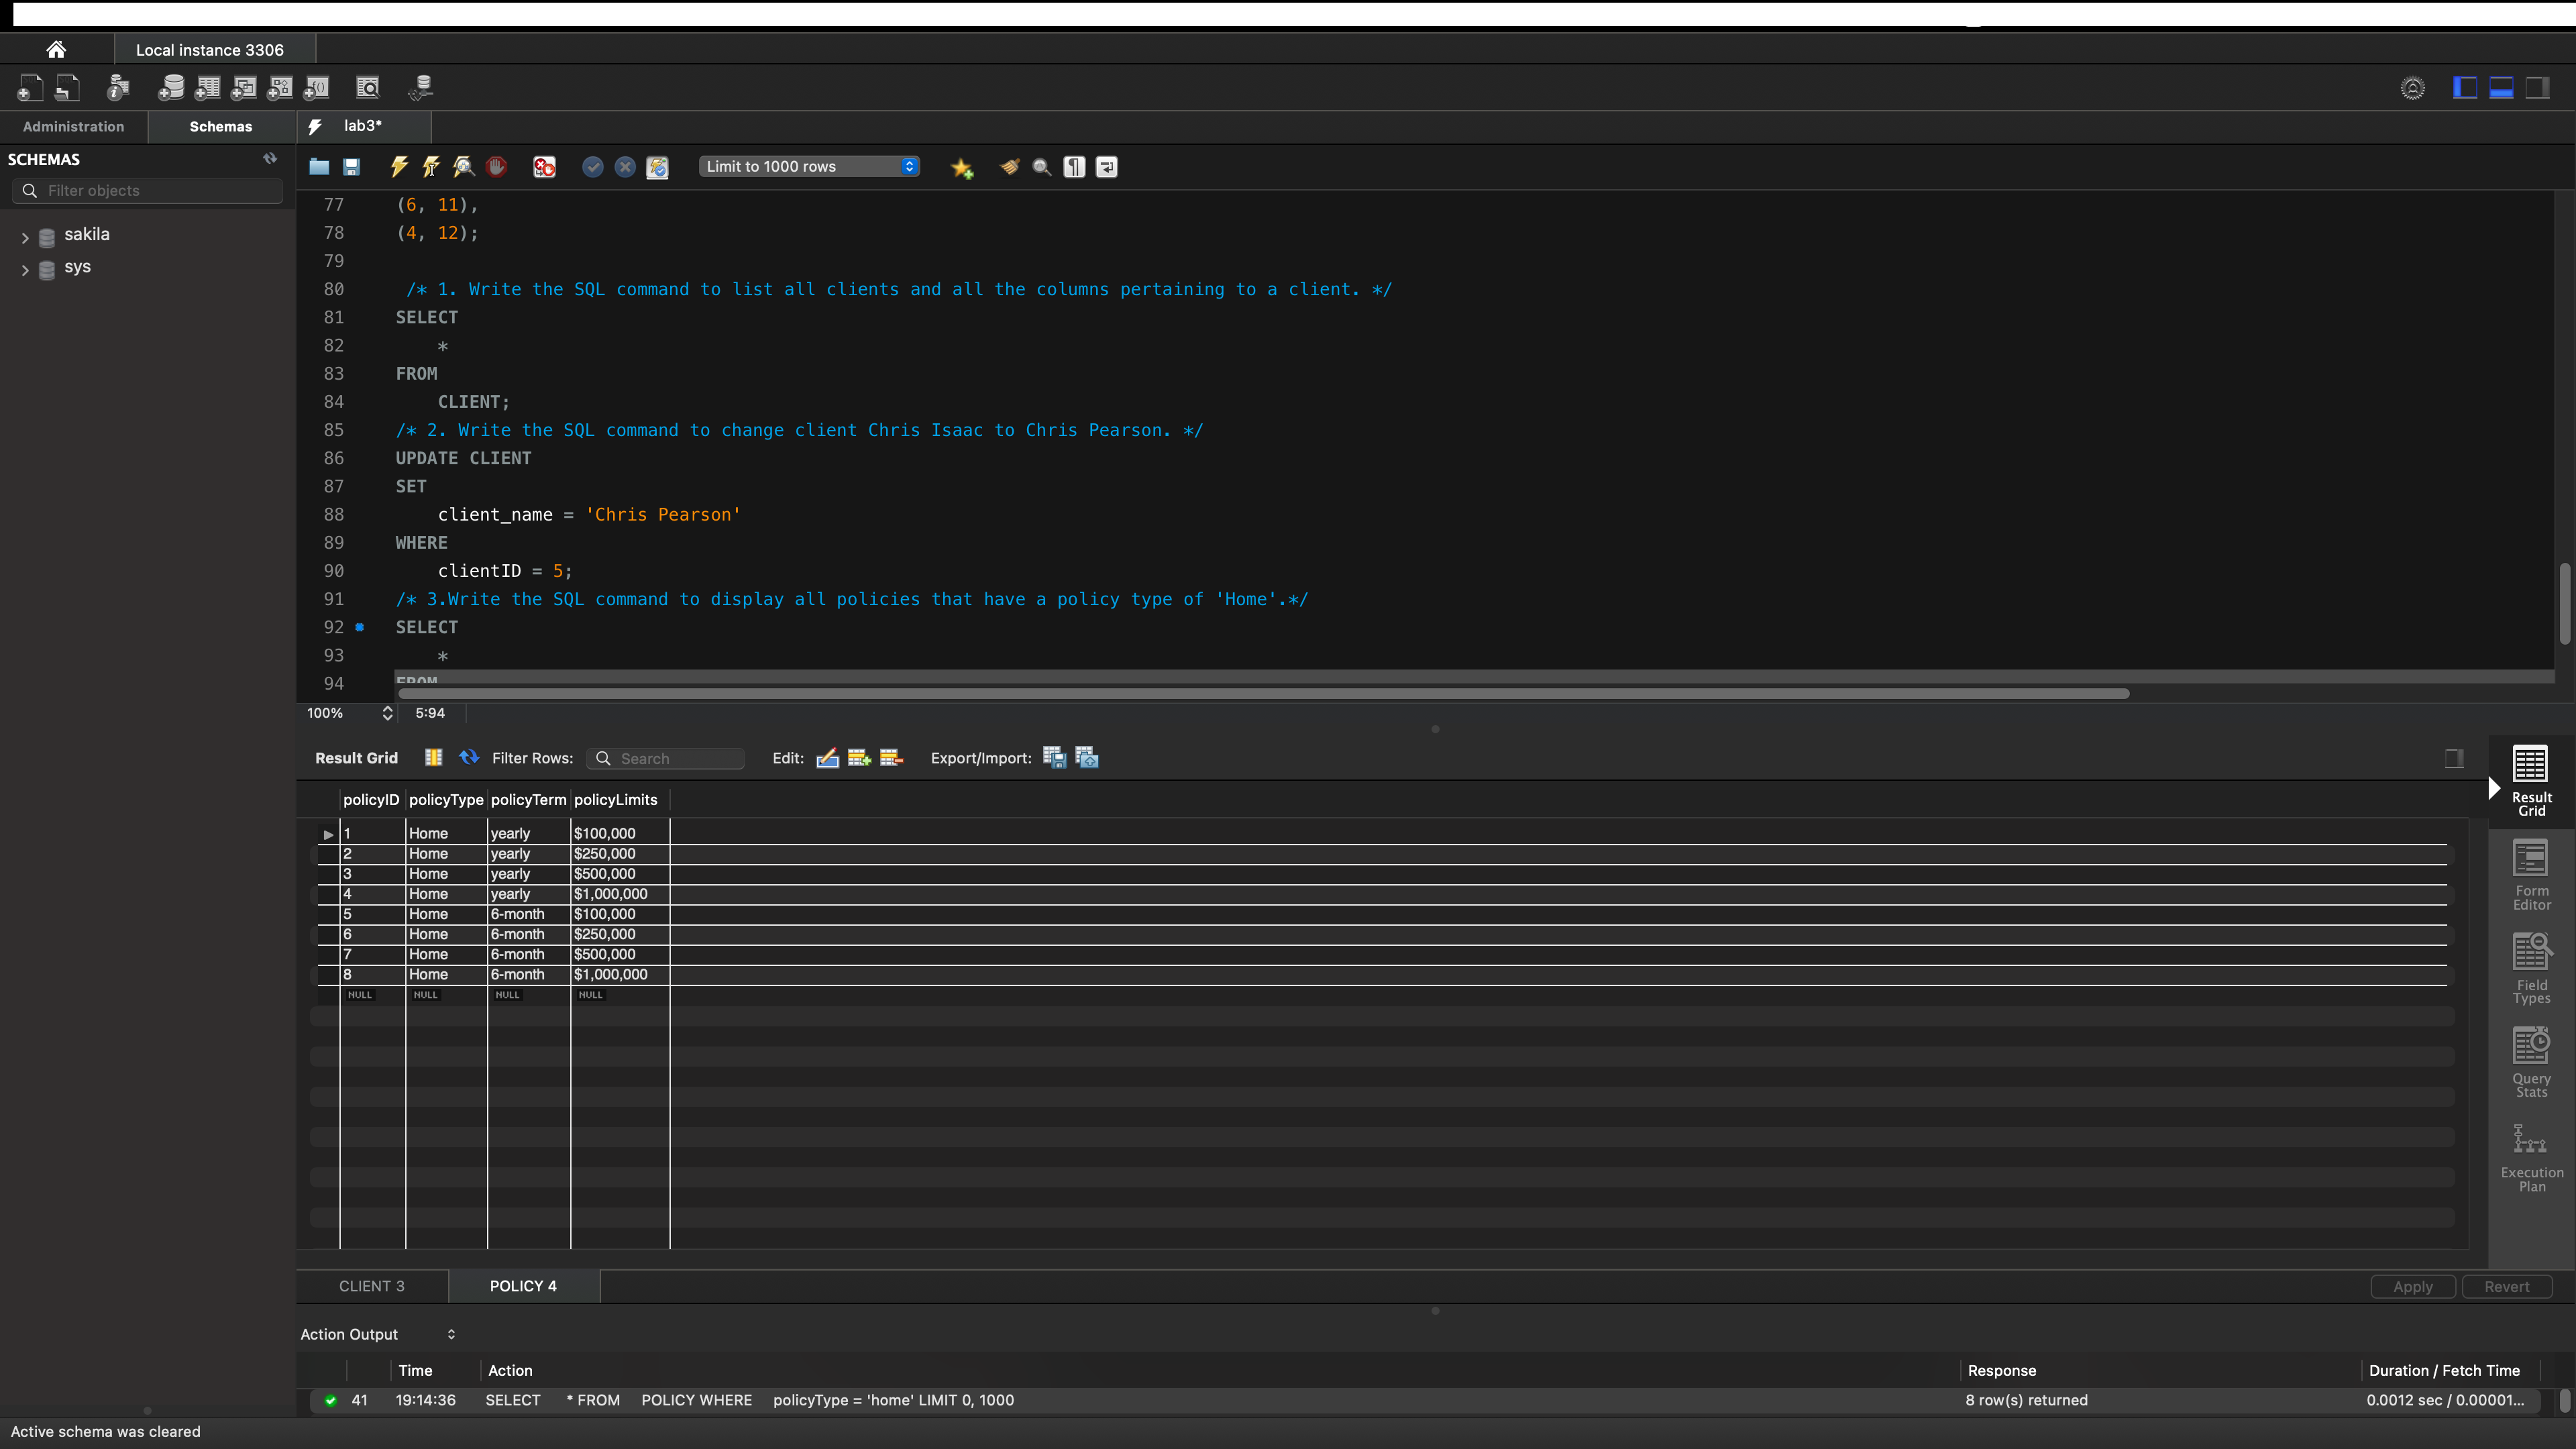Apply pending changes to the result grid
This screenshot has height=1449, width=2576.
(x=2411, y=1286)
